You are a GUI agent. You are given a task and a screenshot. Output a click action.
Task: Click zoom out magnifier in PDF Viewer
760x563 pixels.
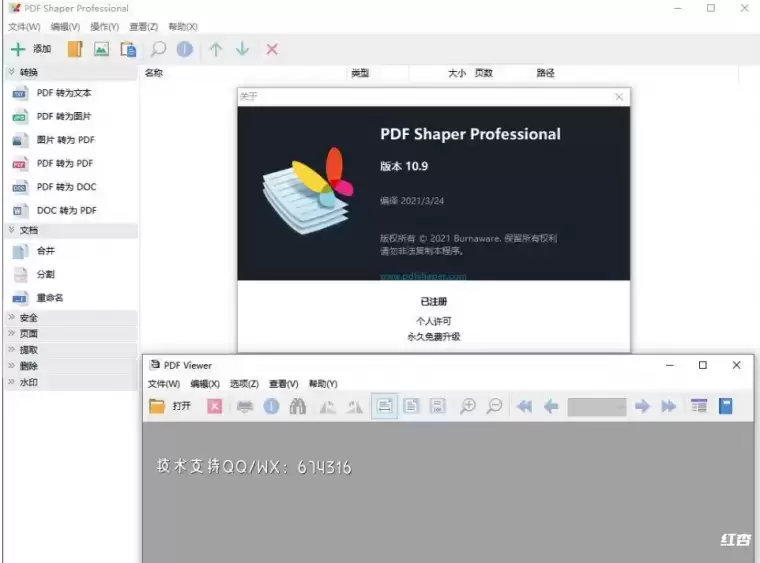point(494,406)
